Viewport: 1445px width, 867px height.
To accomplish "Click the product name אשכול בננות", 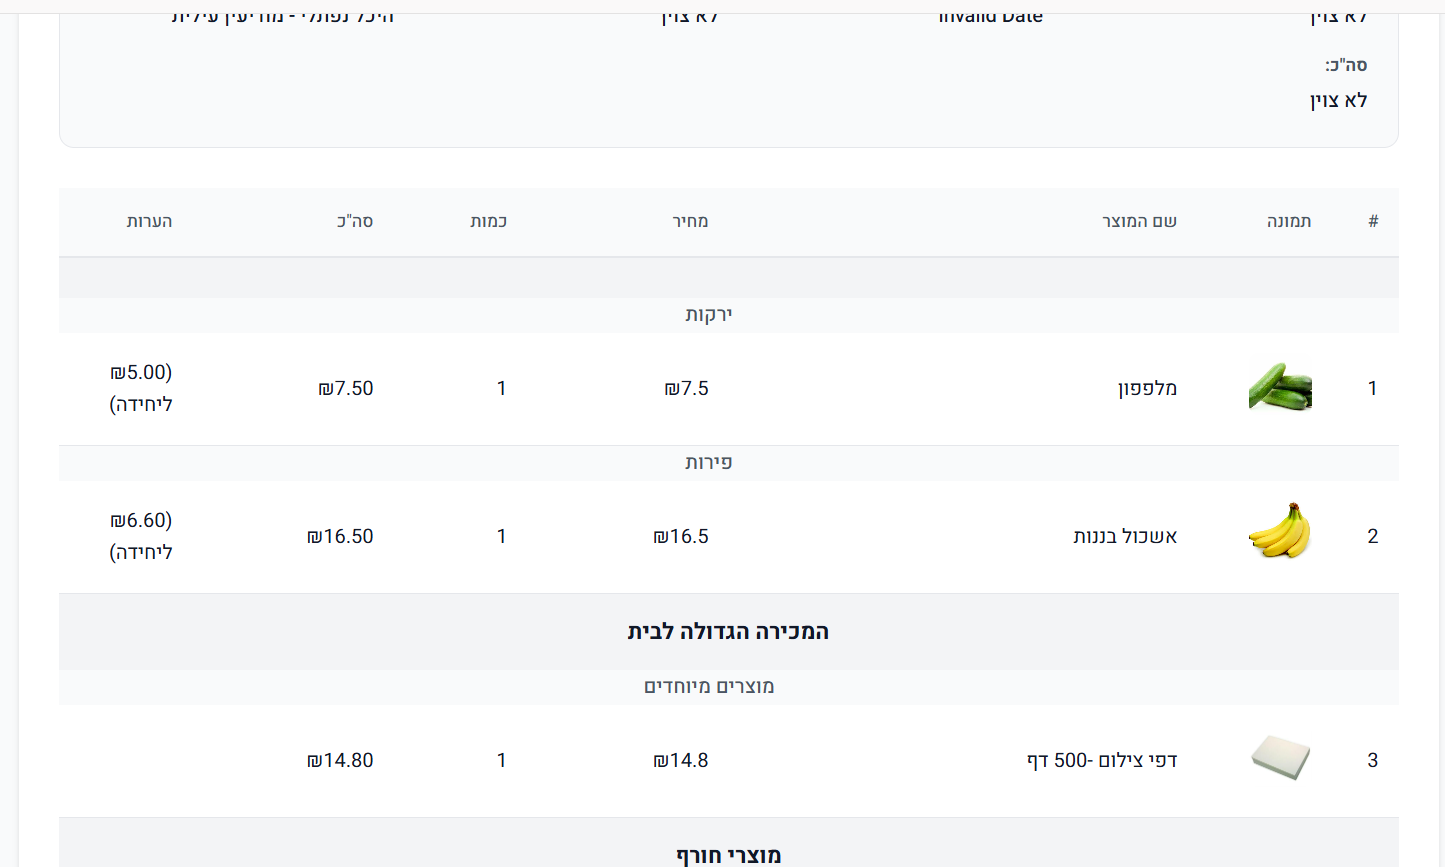I will pyautogui.click(x=1125, y=536).
